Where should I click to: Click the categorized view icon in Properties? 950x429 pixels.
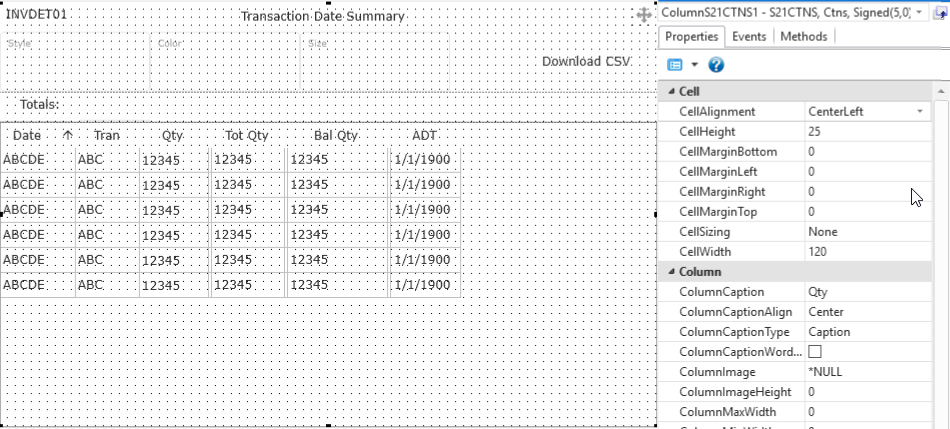[674, 65]
